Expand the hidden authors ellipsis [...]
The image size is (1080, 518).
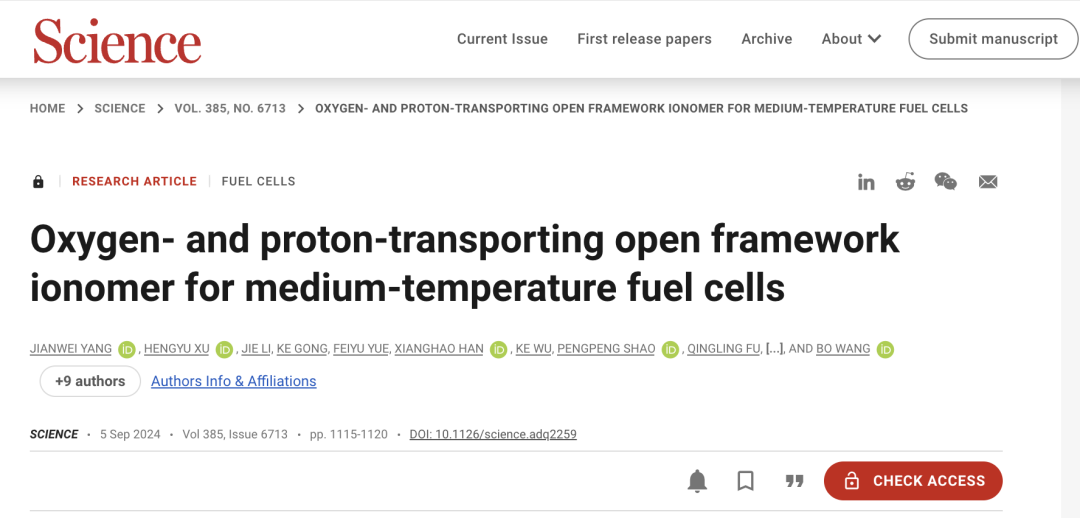pos(775,349)
